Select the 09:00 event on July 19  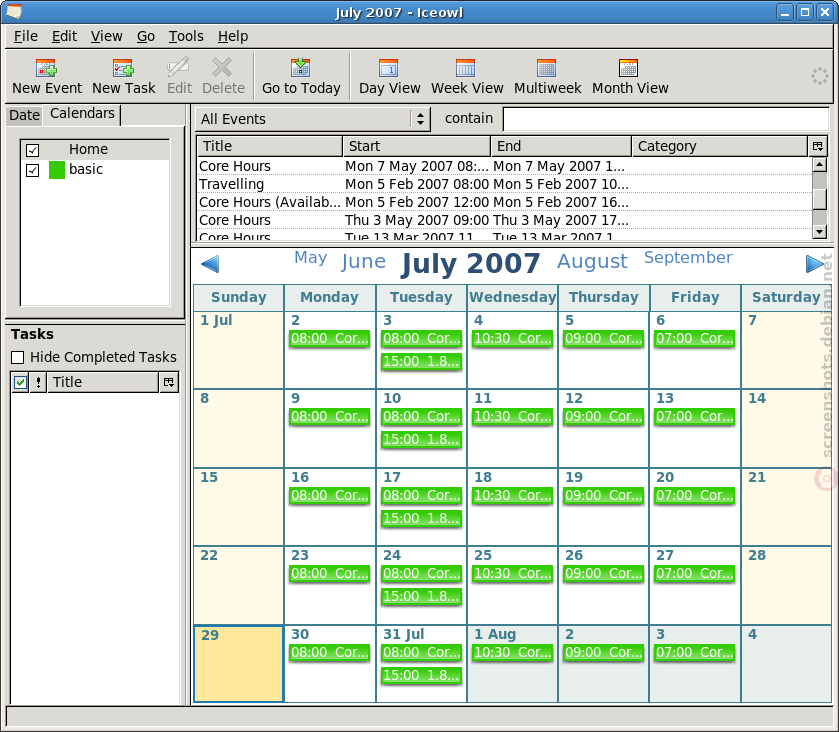[604, 496]
